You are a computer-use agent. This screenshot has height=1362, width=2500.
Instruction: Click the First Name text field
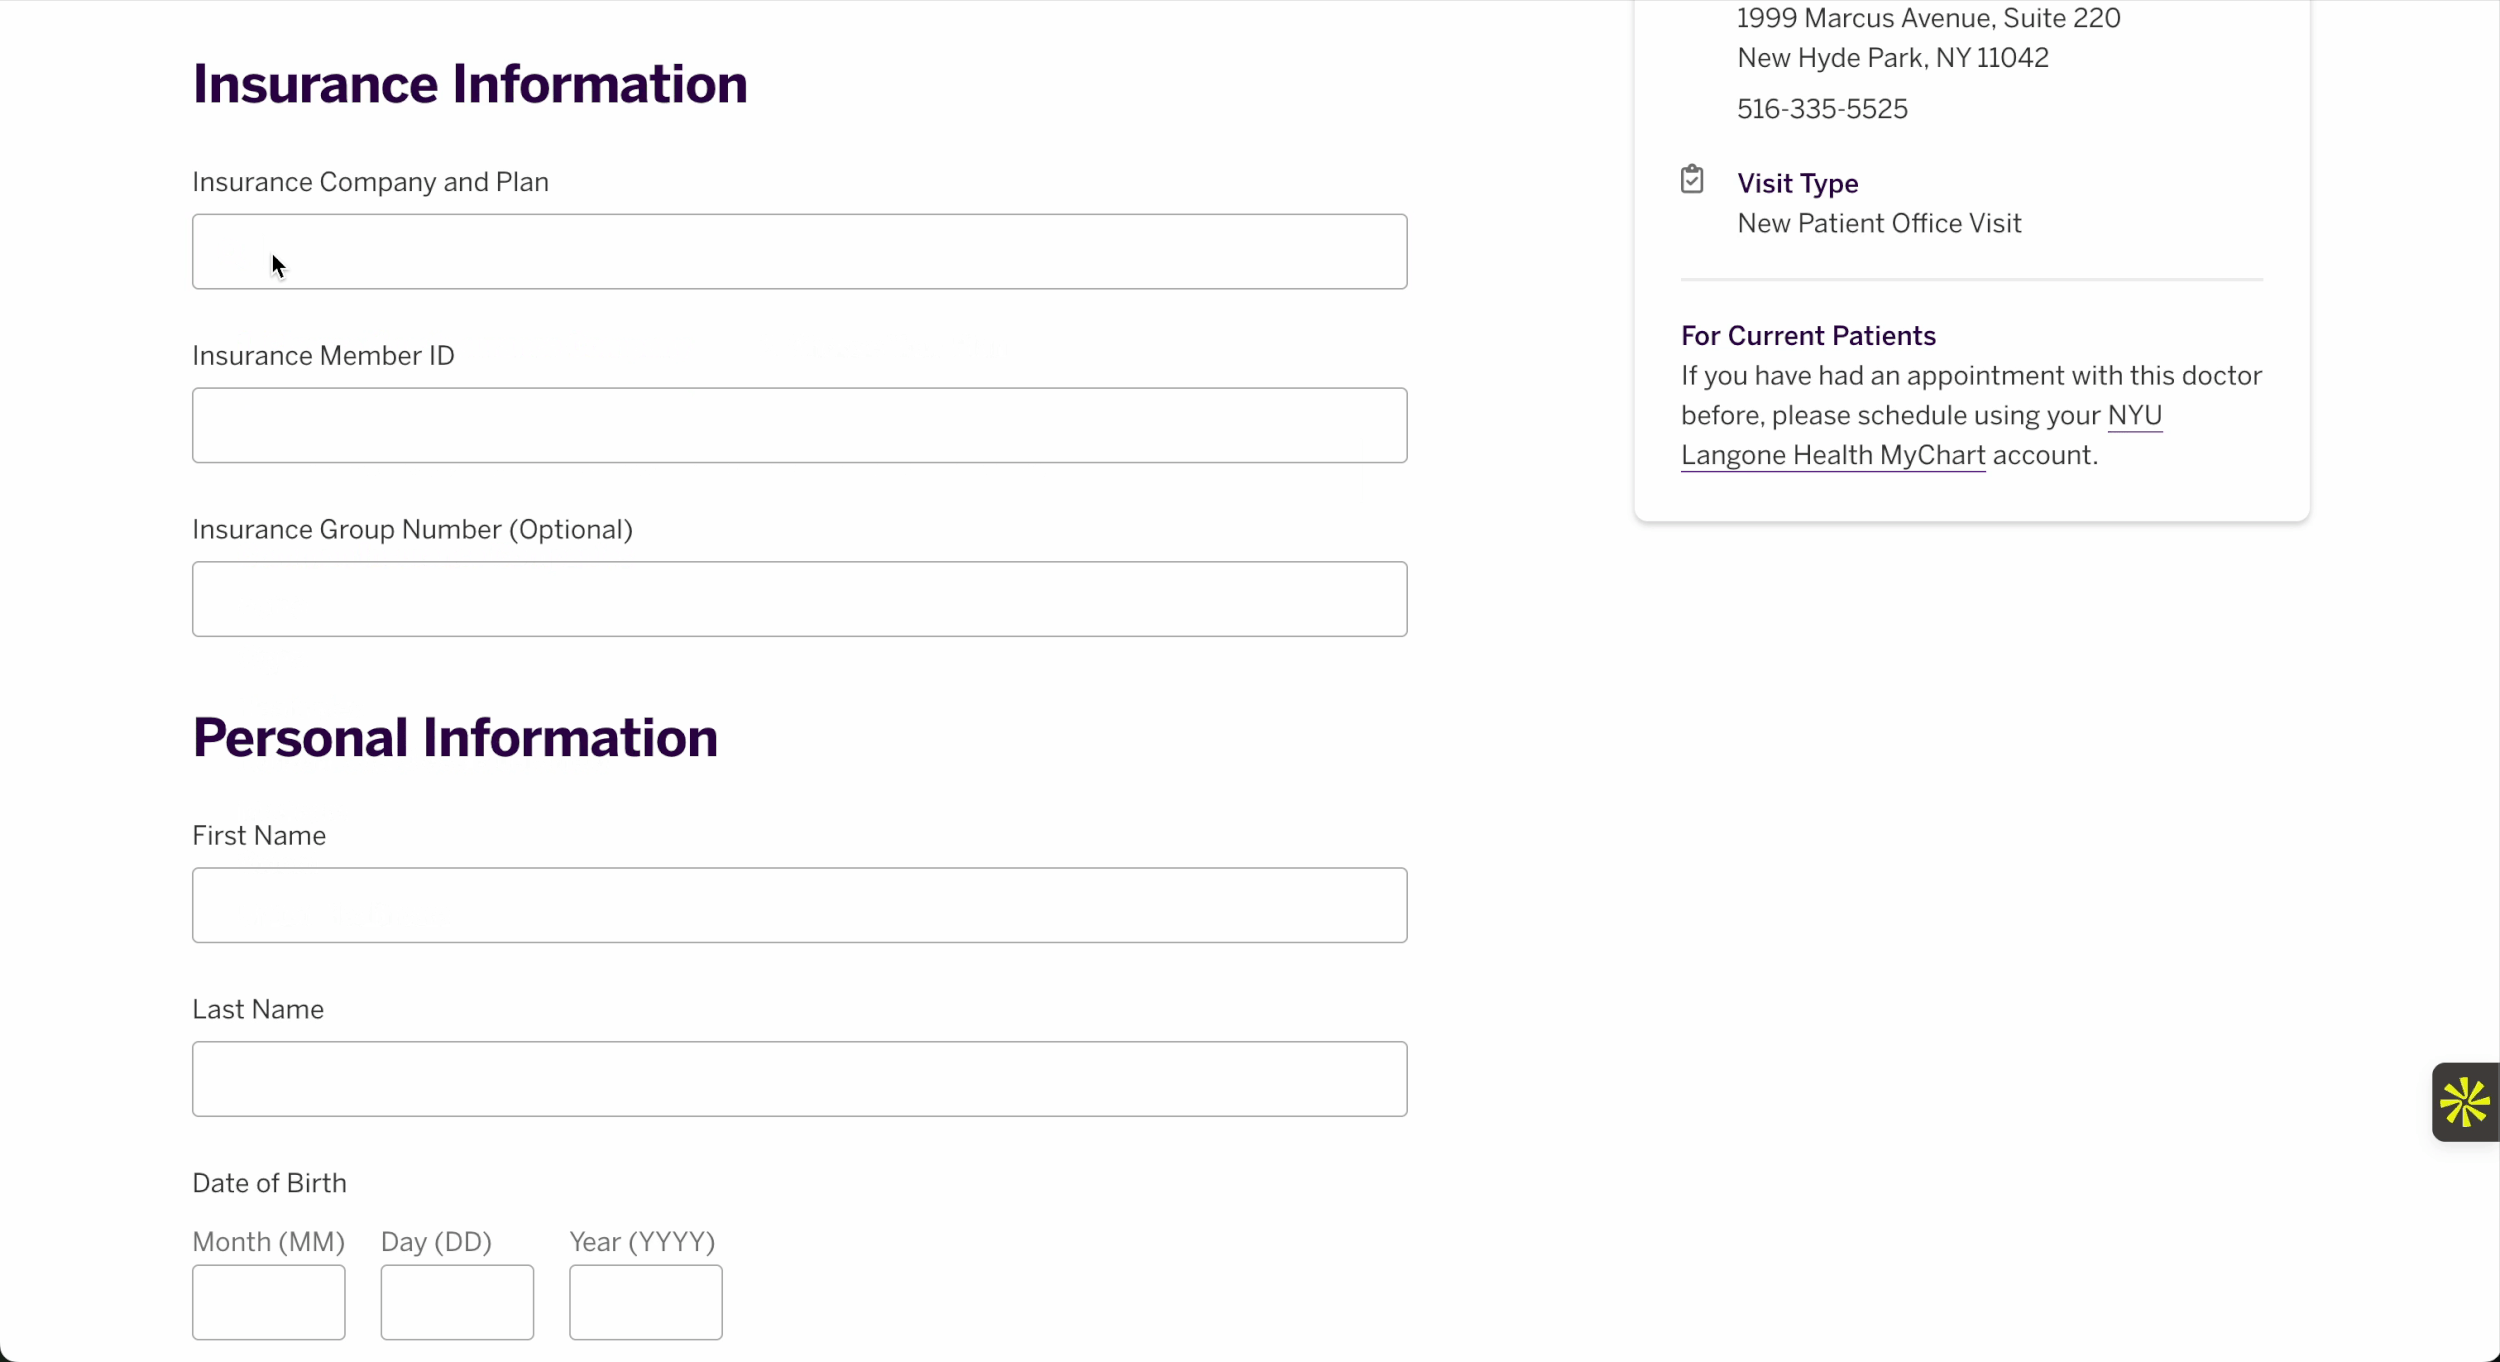799,905
